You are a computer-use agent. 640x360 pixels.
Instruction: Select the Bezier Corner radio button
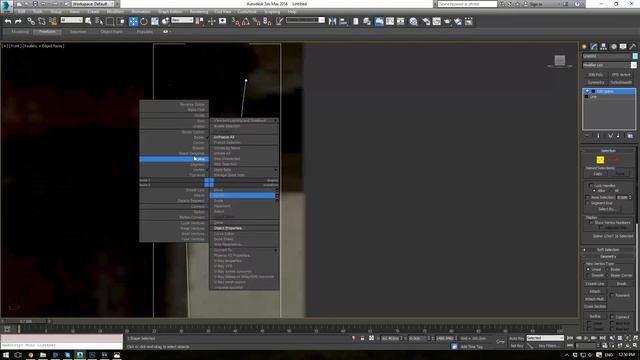click(x=607, y=276)
